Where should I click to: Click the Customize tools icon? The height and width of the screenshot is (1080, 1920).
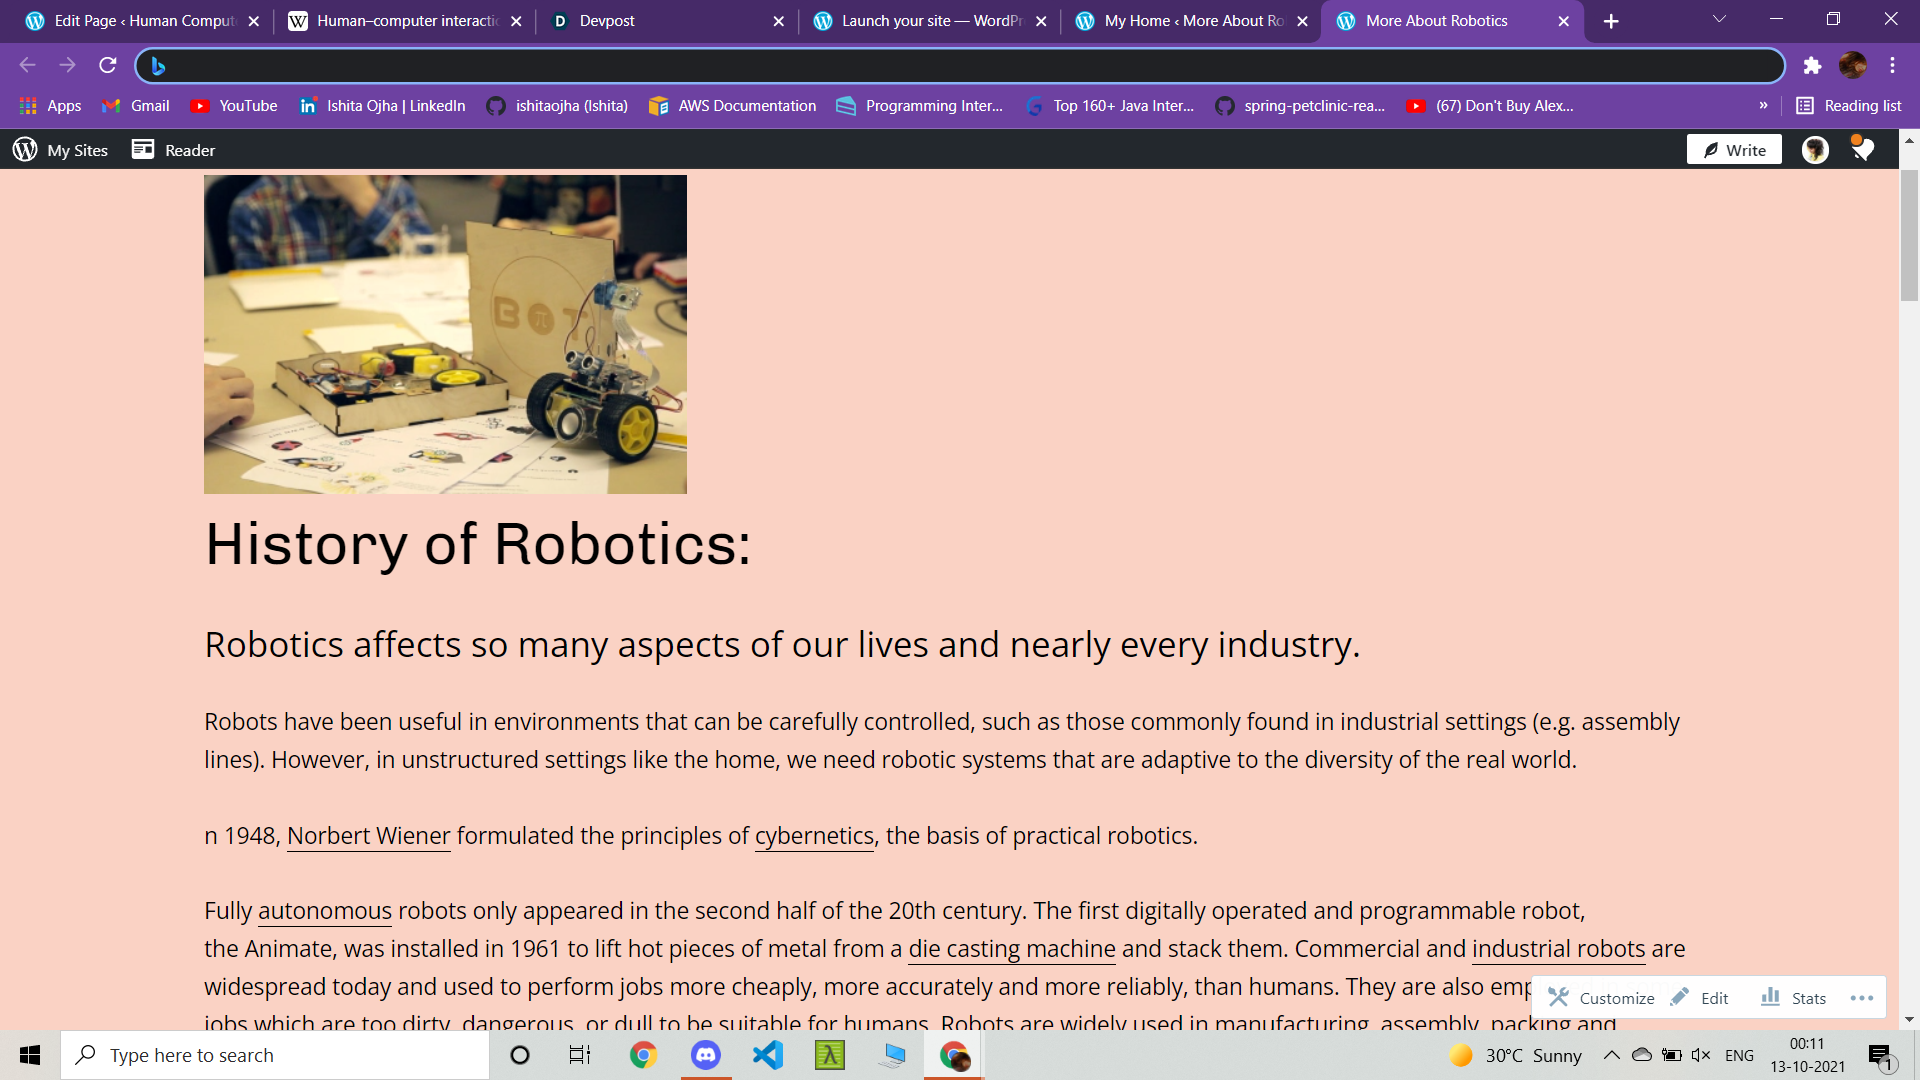point(1559,997)
